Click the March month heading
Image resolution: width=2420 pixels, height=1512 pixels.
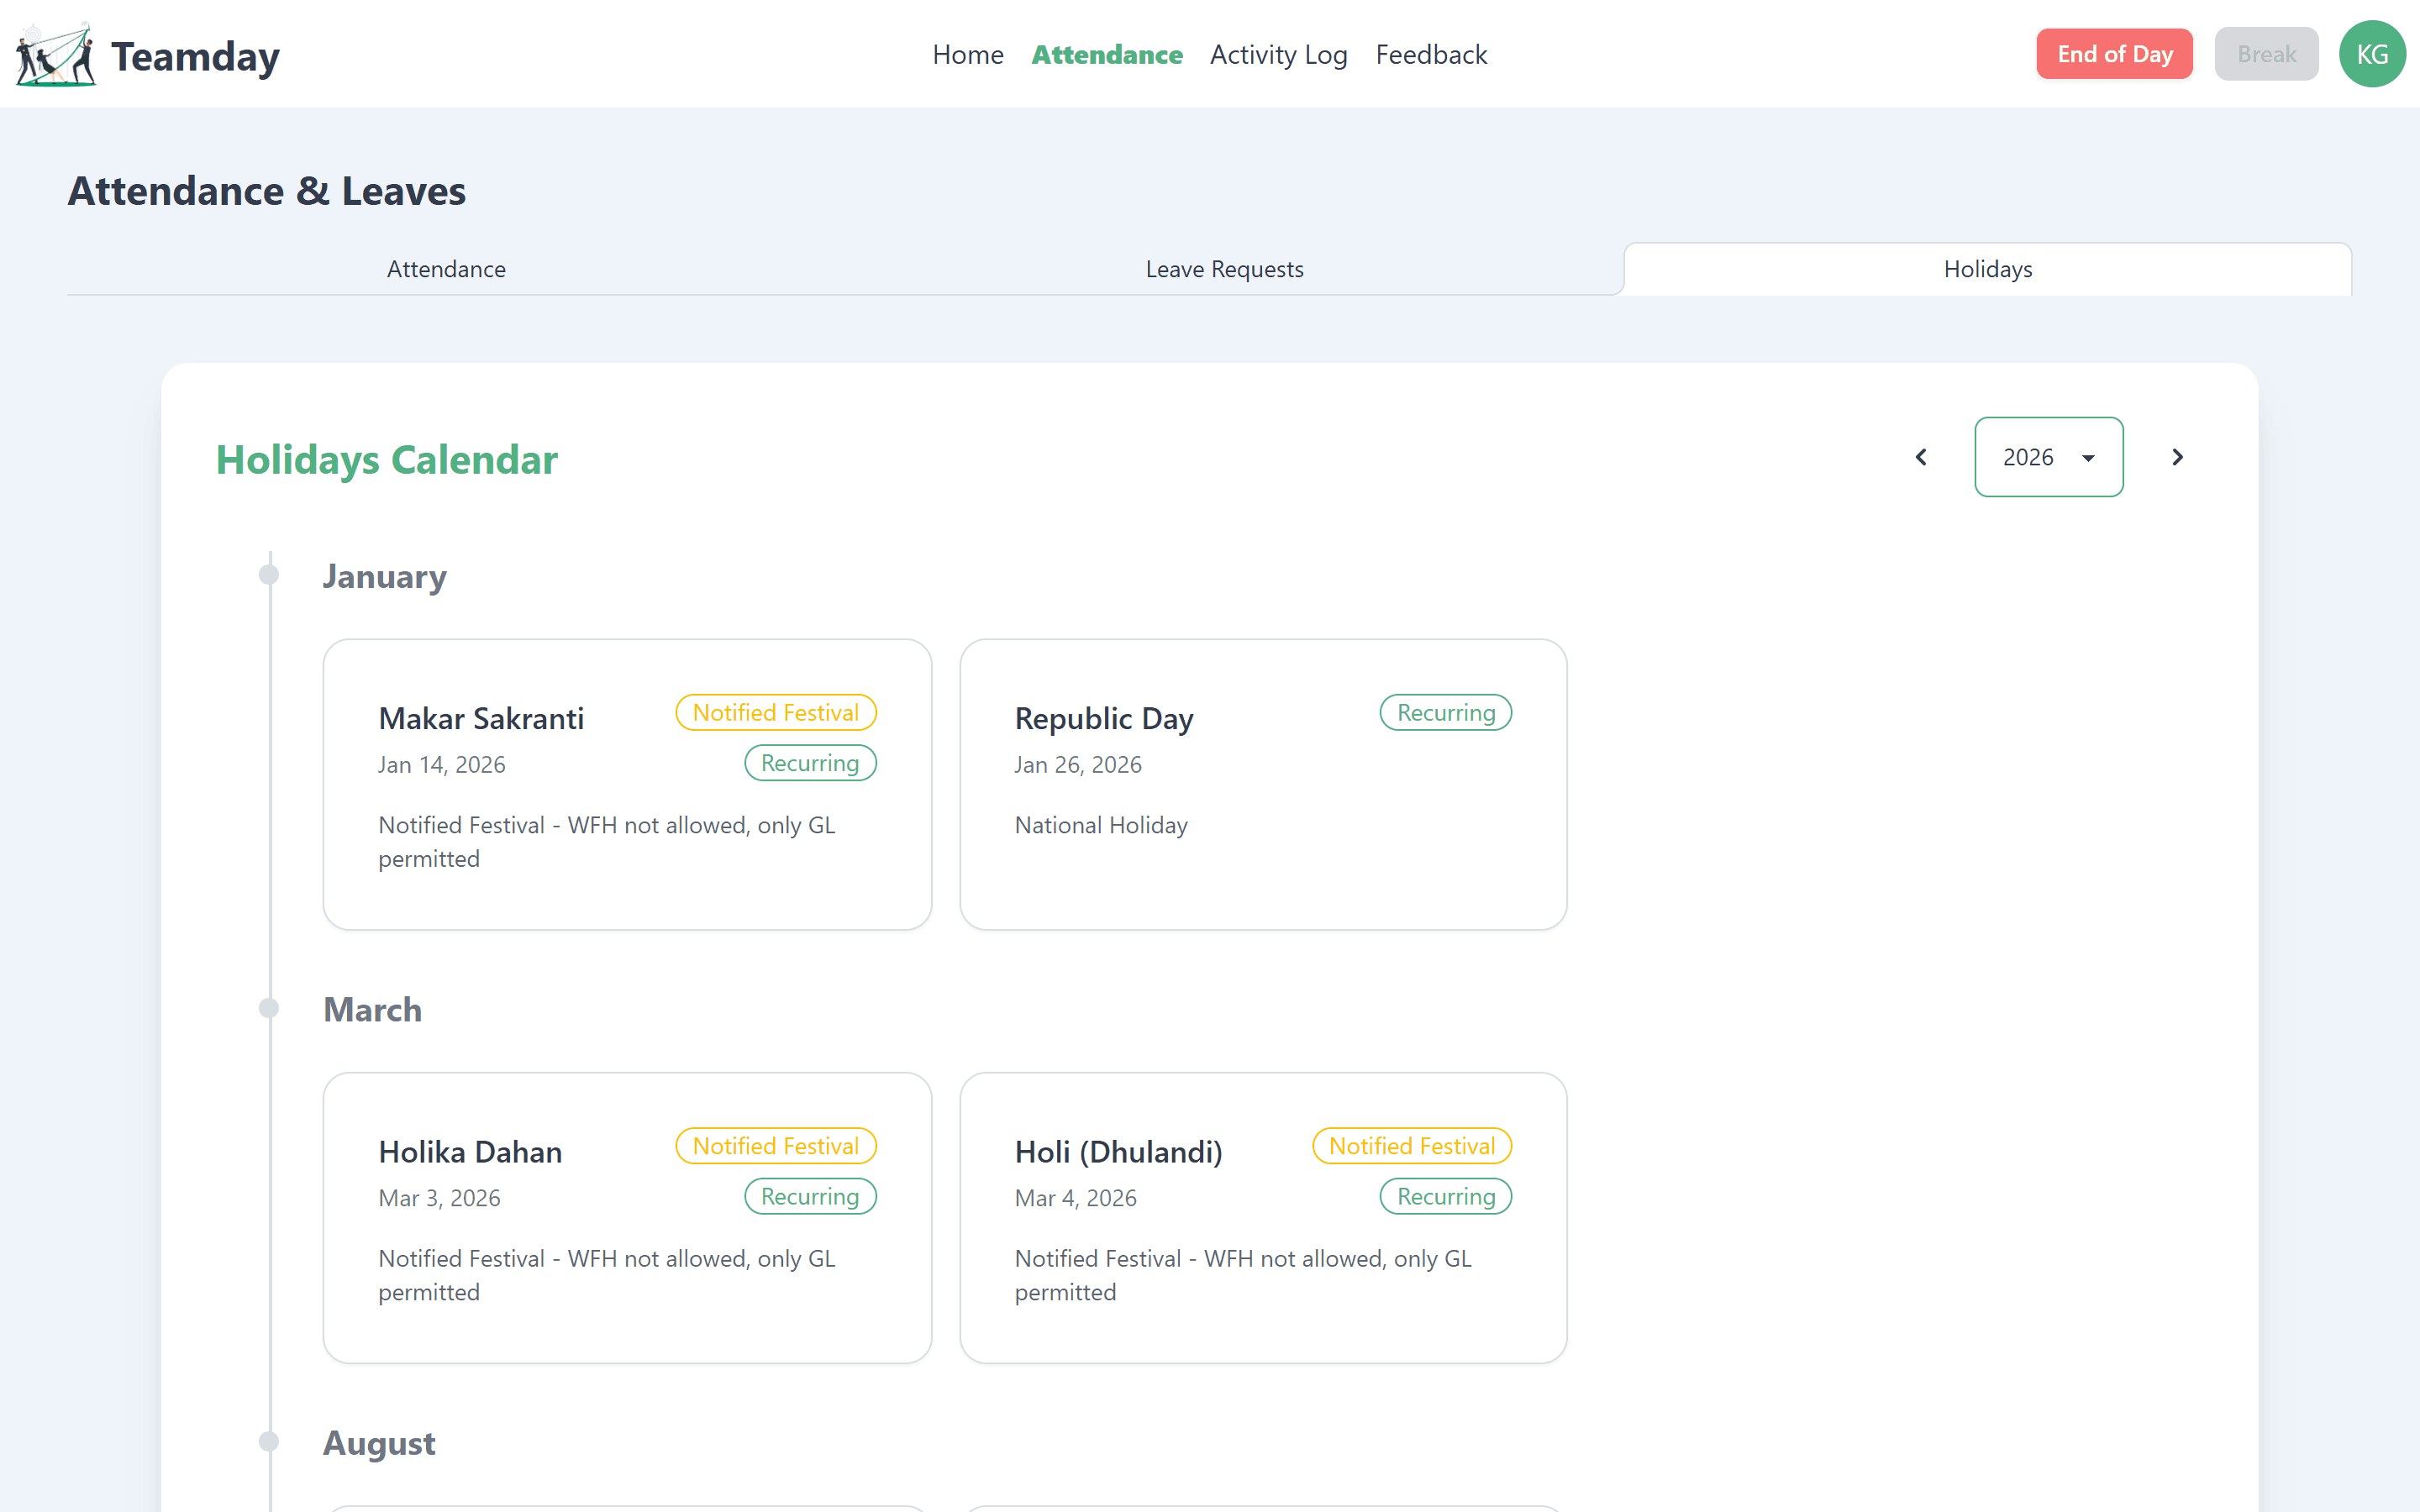coord(372,1010)
